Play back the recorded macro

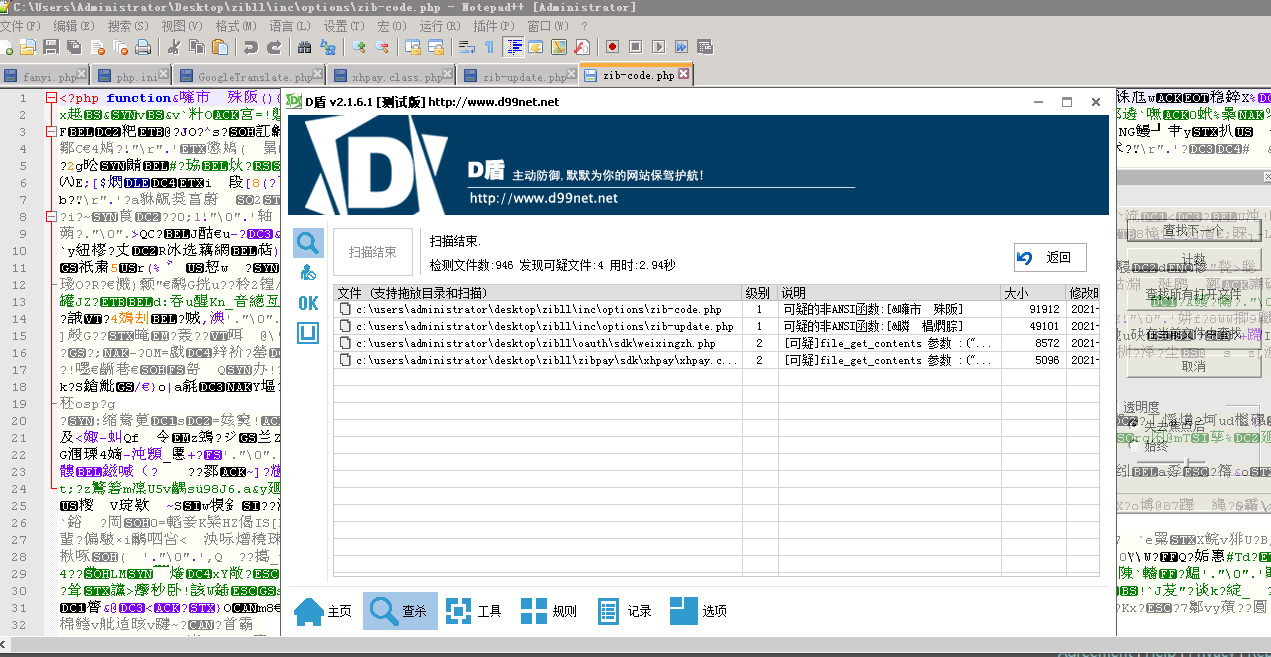(658, 47)
